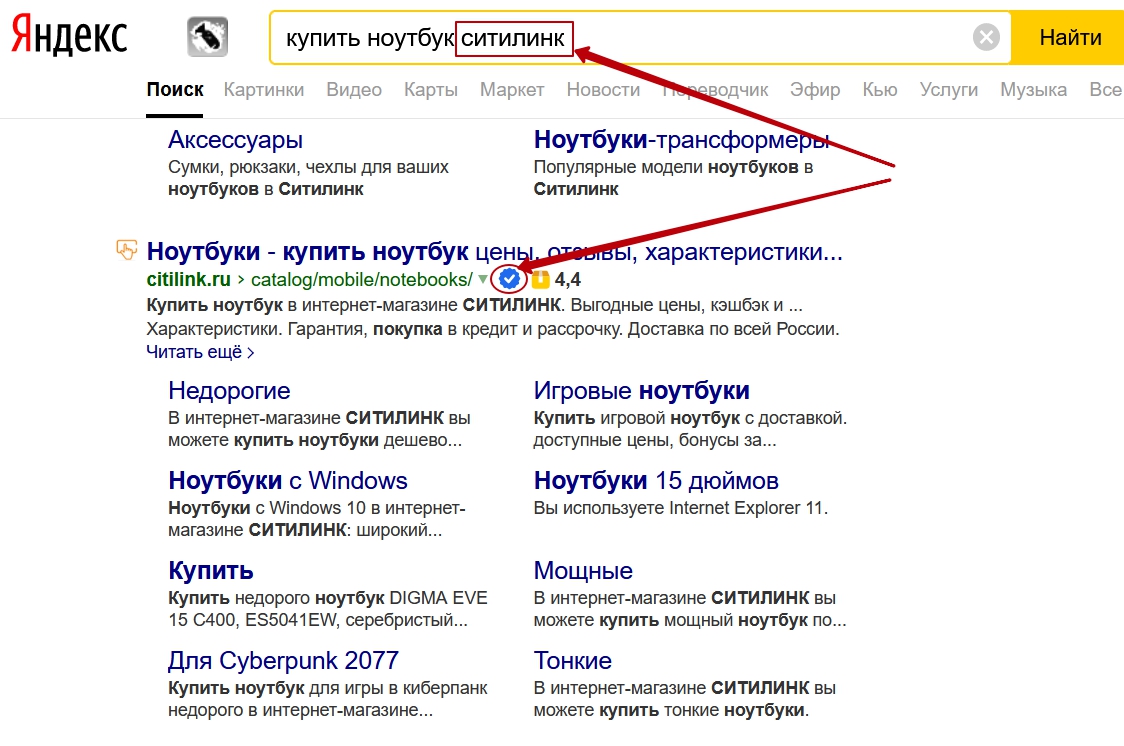Click the citilink.ru green domain link
The height and width of the screenshot is (746, 1124).
[x=189, y=279]
